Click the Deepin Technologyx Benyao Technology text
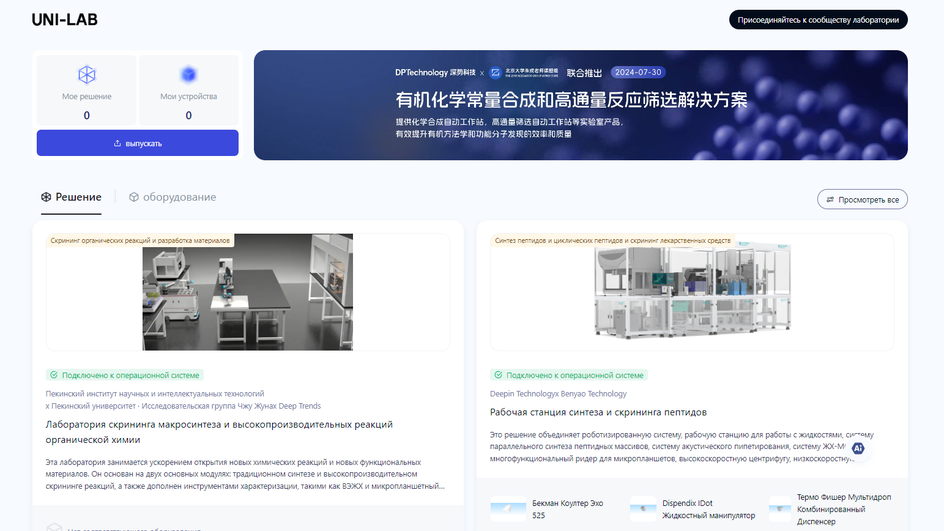The height and width of the screenshot is (531, 944). (x=558, y=394)
